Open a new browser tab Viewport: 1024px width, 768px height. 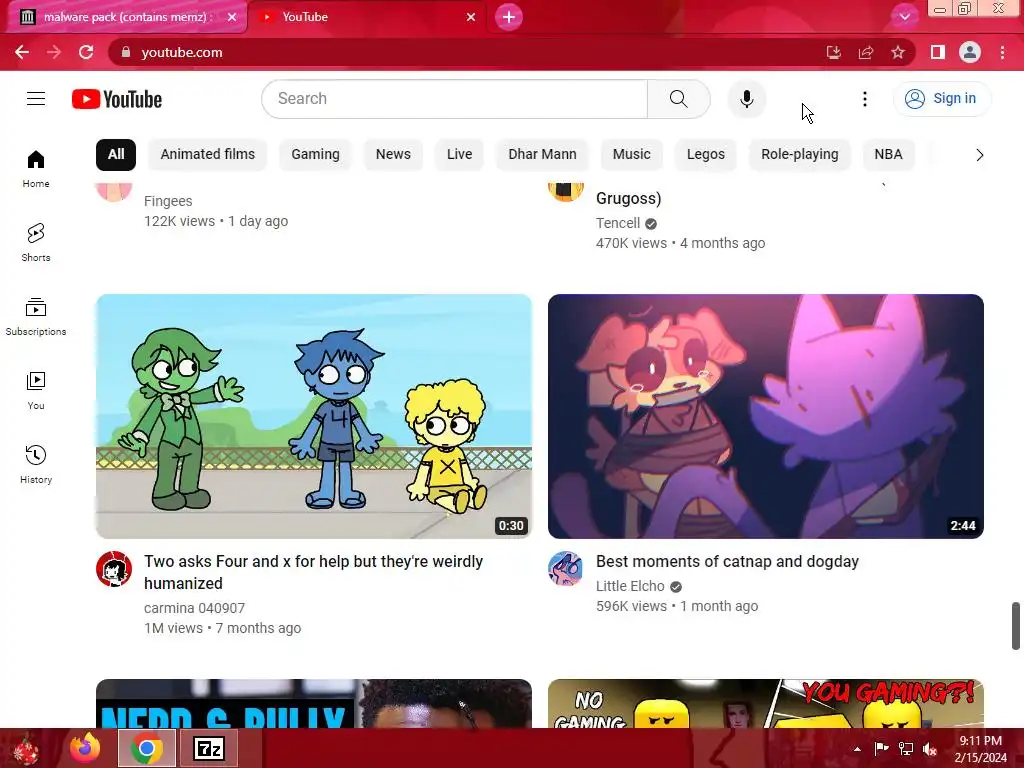pos(509,17)
